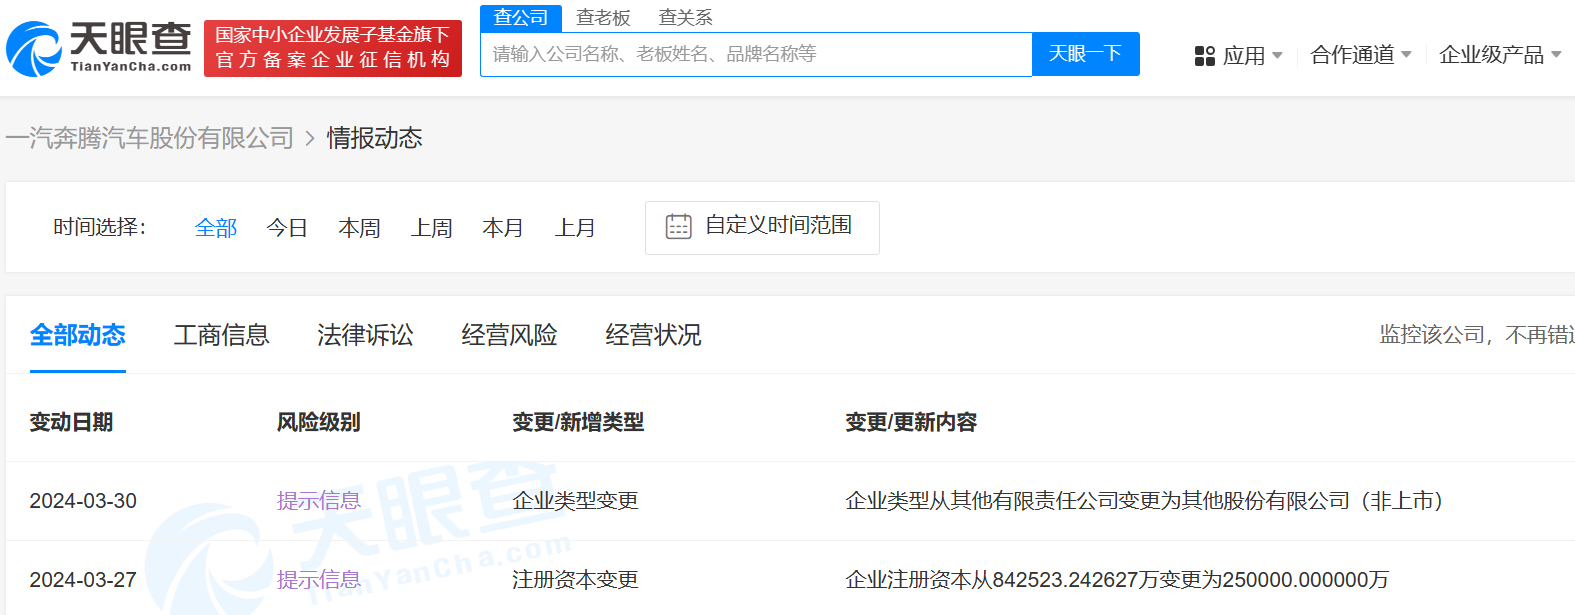The height and width of the screenshot is (615, 1575).
Task: Select the 查老板 search tab
Action: point(603,18)
